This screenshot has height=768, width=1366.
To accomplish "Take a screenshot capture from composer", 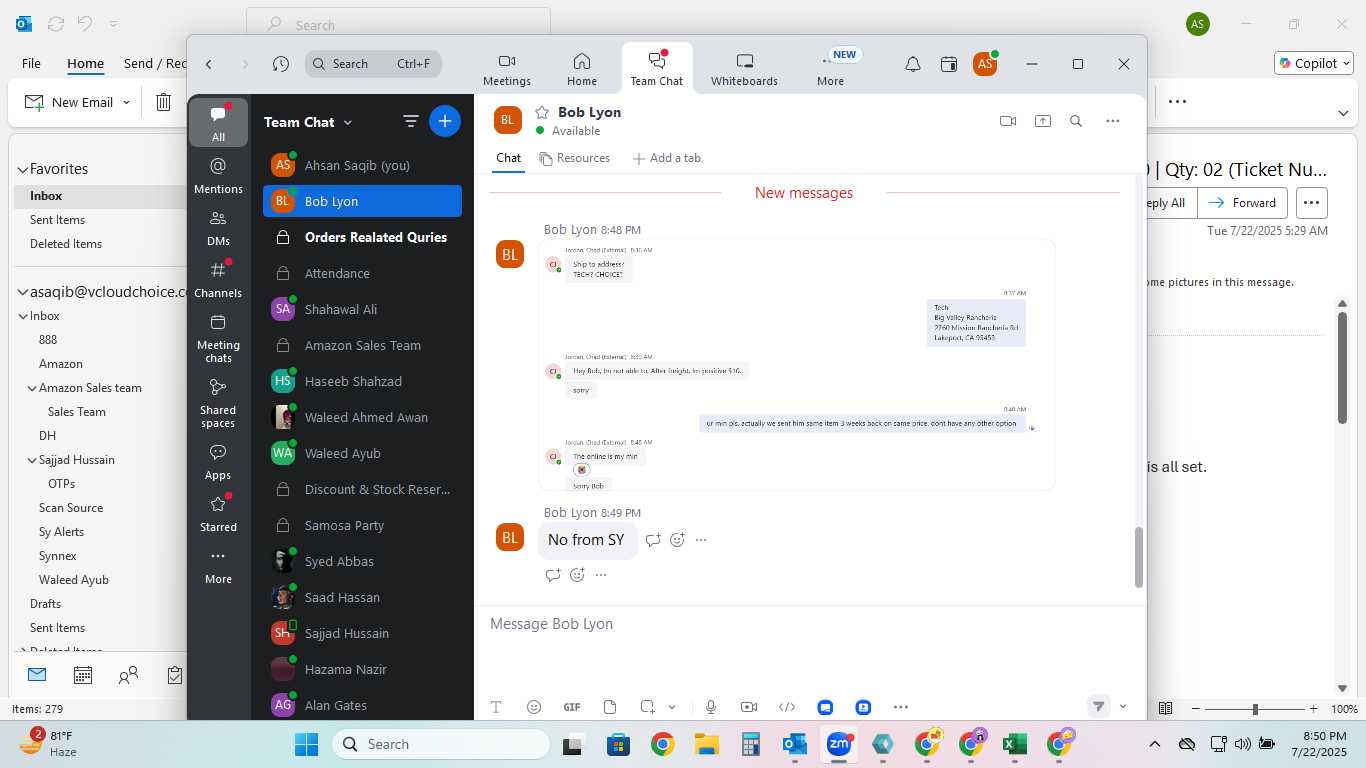I will point(647,707).
